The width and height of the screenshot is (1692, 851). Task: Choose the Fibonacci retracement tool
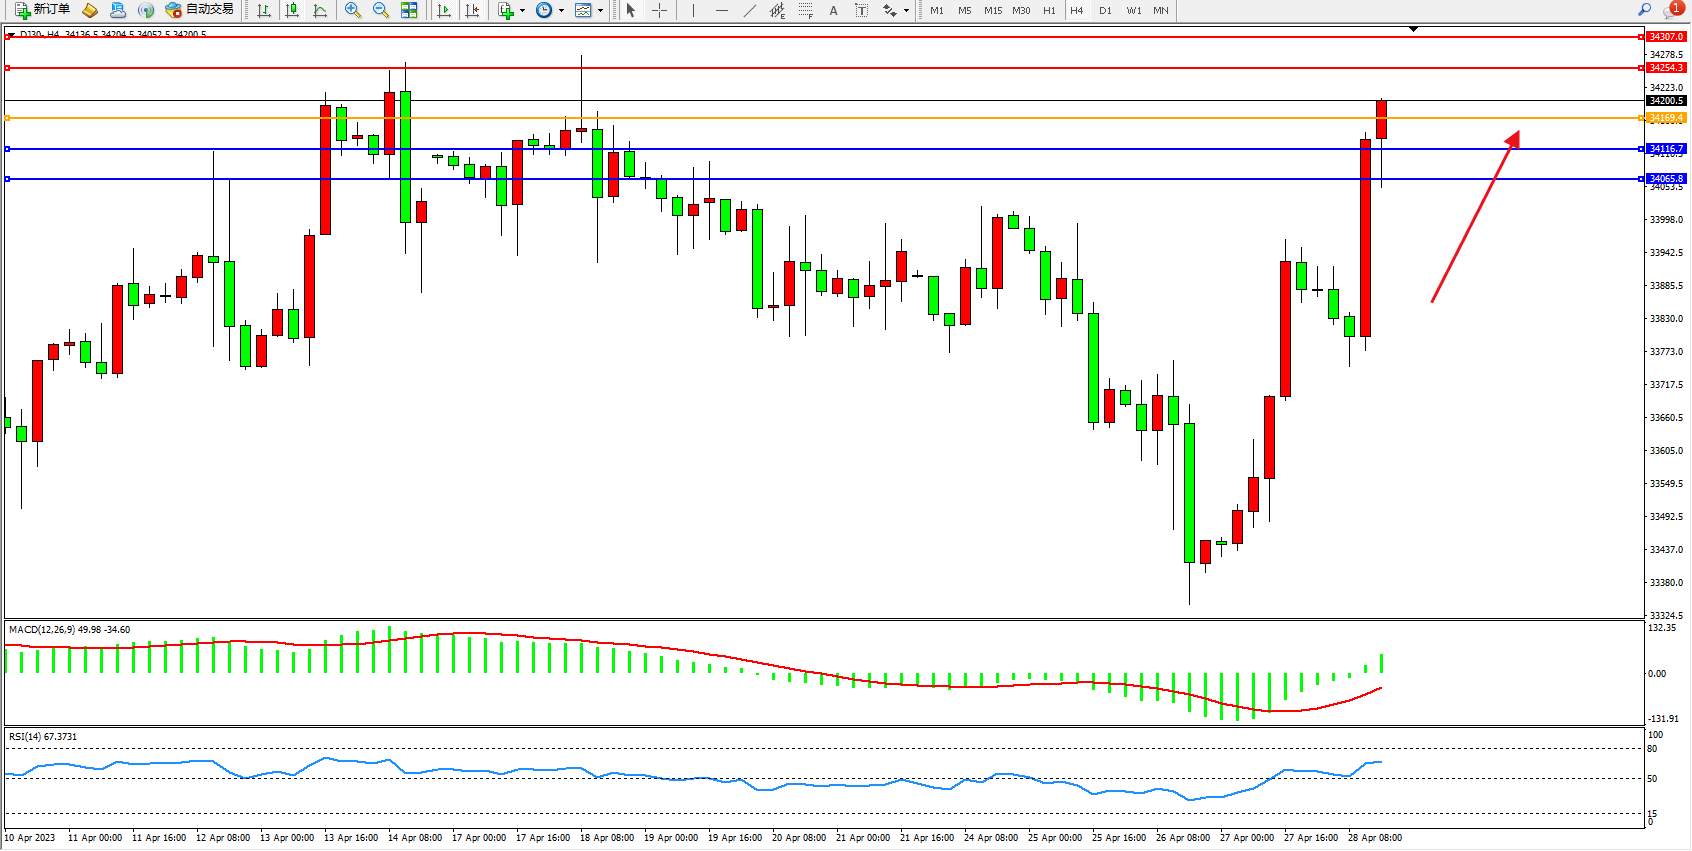[805, 10]
